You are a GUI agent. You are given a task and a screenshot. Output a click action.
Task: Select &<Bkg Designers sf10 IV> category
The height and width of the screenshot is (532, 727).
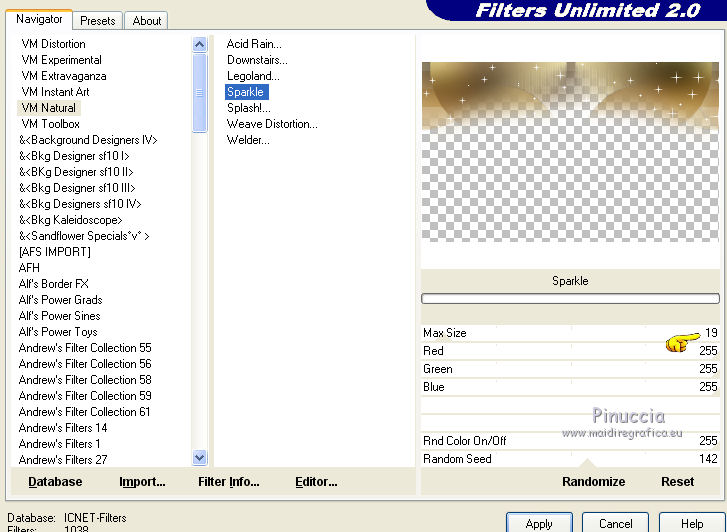coord(80,204)
